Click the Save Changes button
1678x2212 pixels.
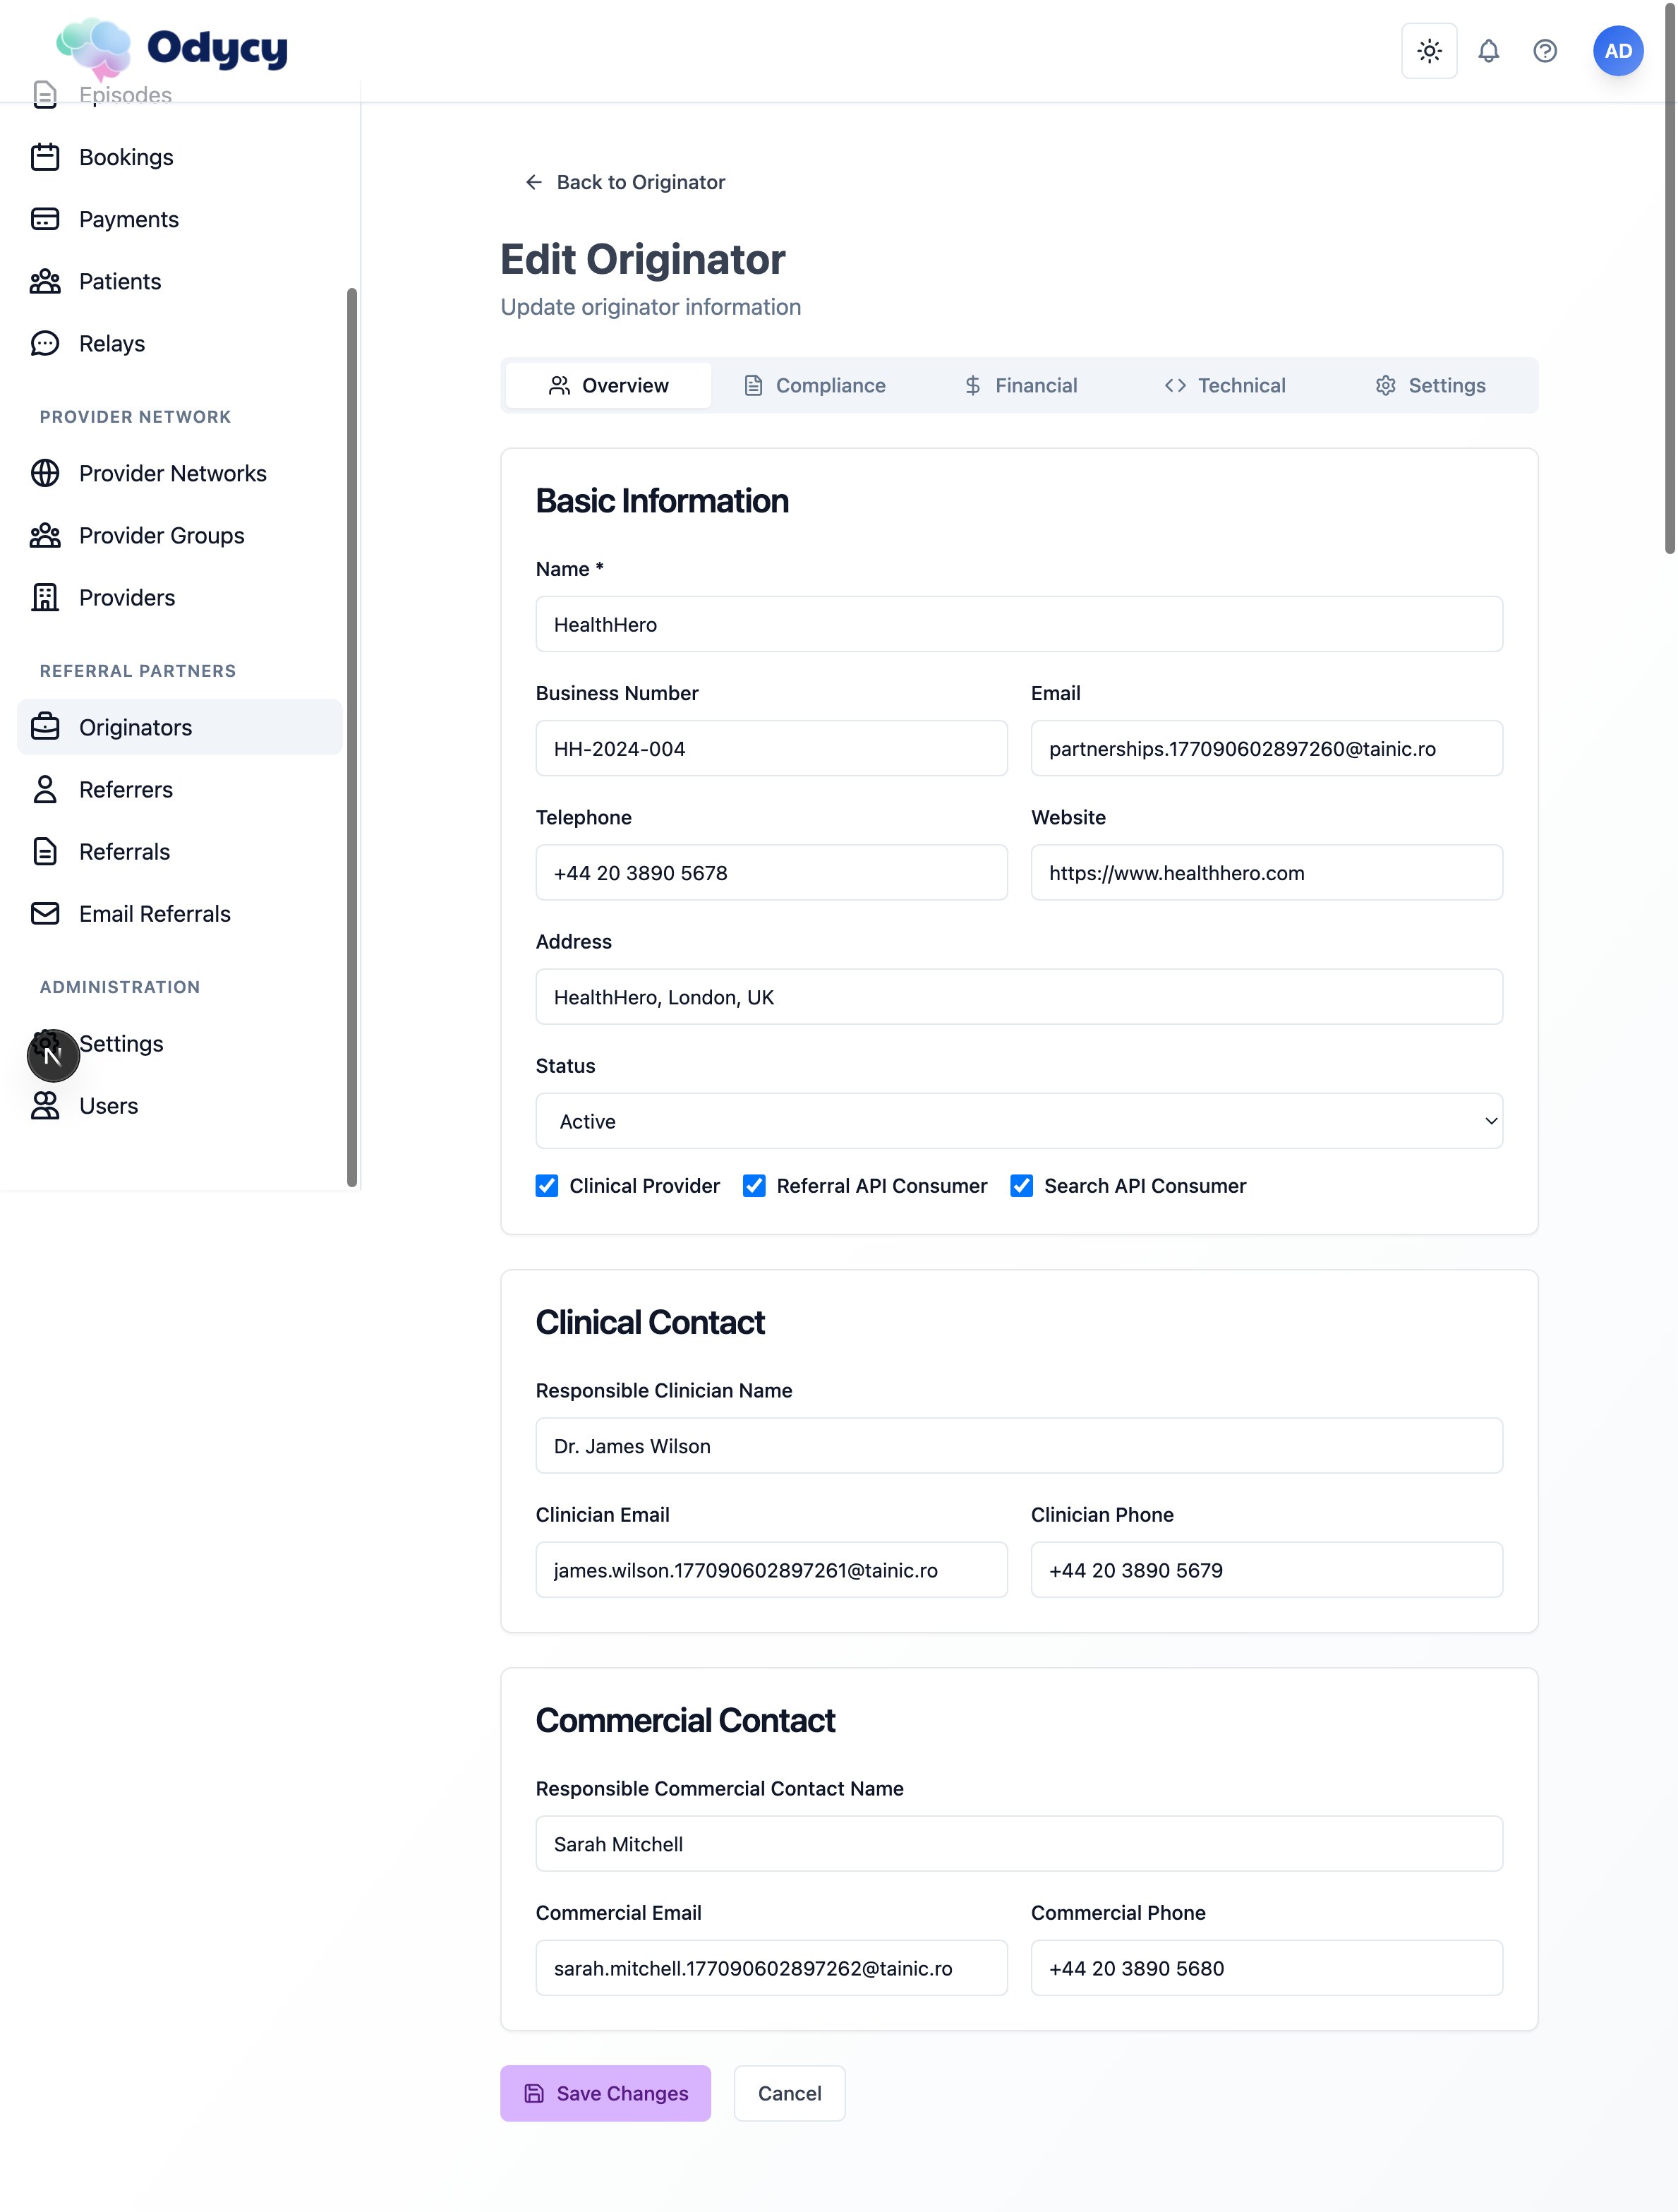(605, 2093)
